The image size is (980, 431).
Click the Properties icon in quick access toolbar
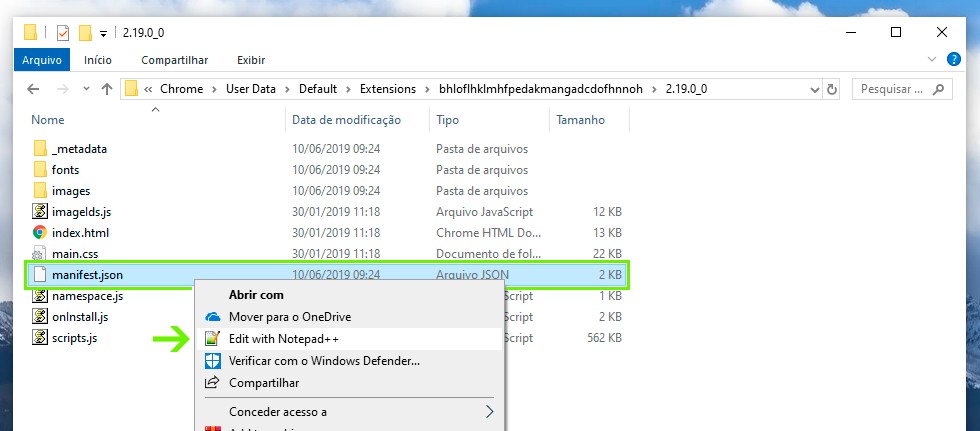64,32
